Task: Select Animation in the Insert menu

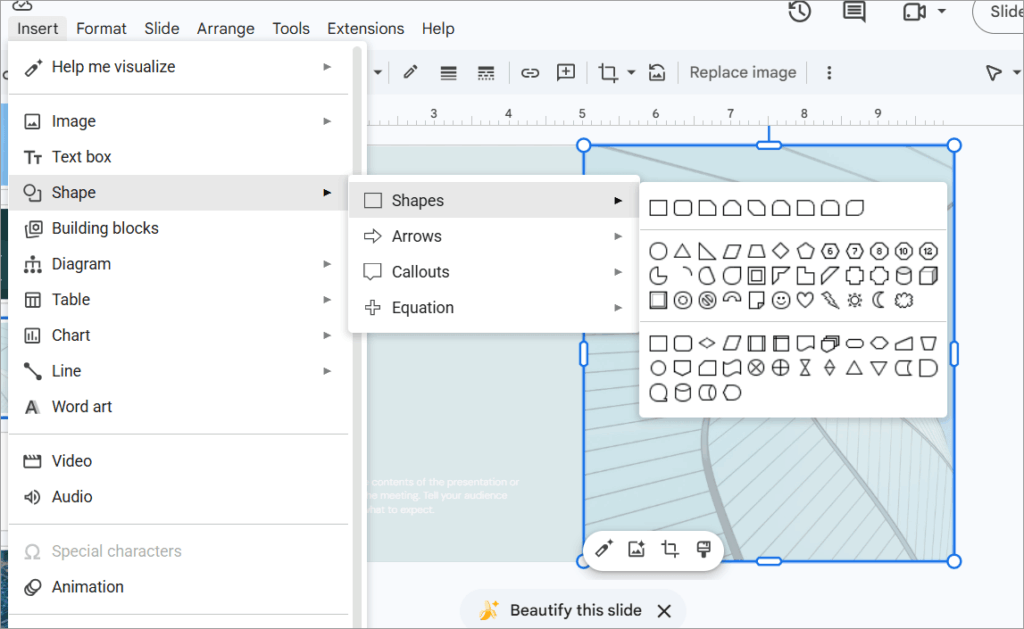Action: pyautogui.click(x=179, y=587)
